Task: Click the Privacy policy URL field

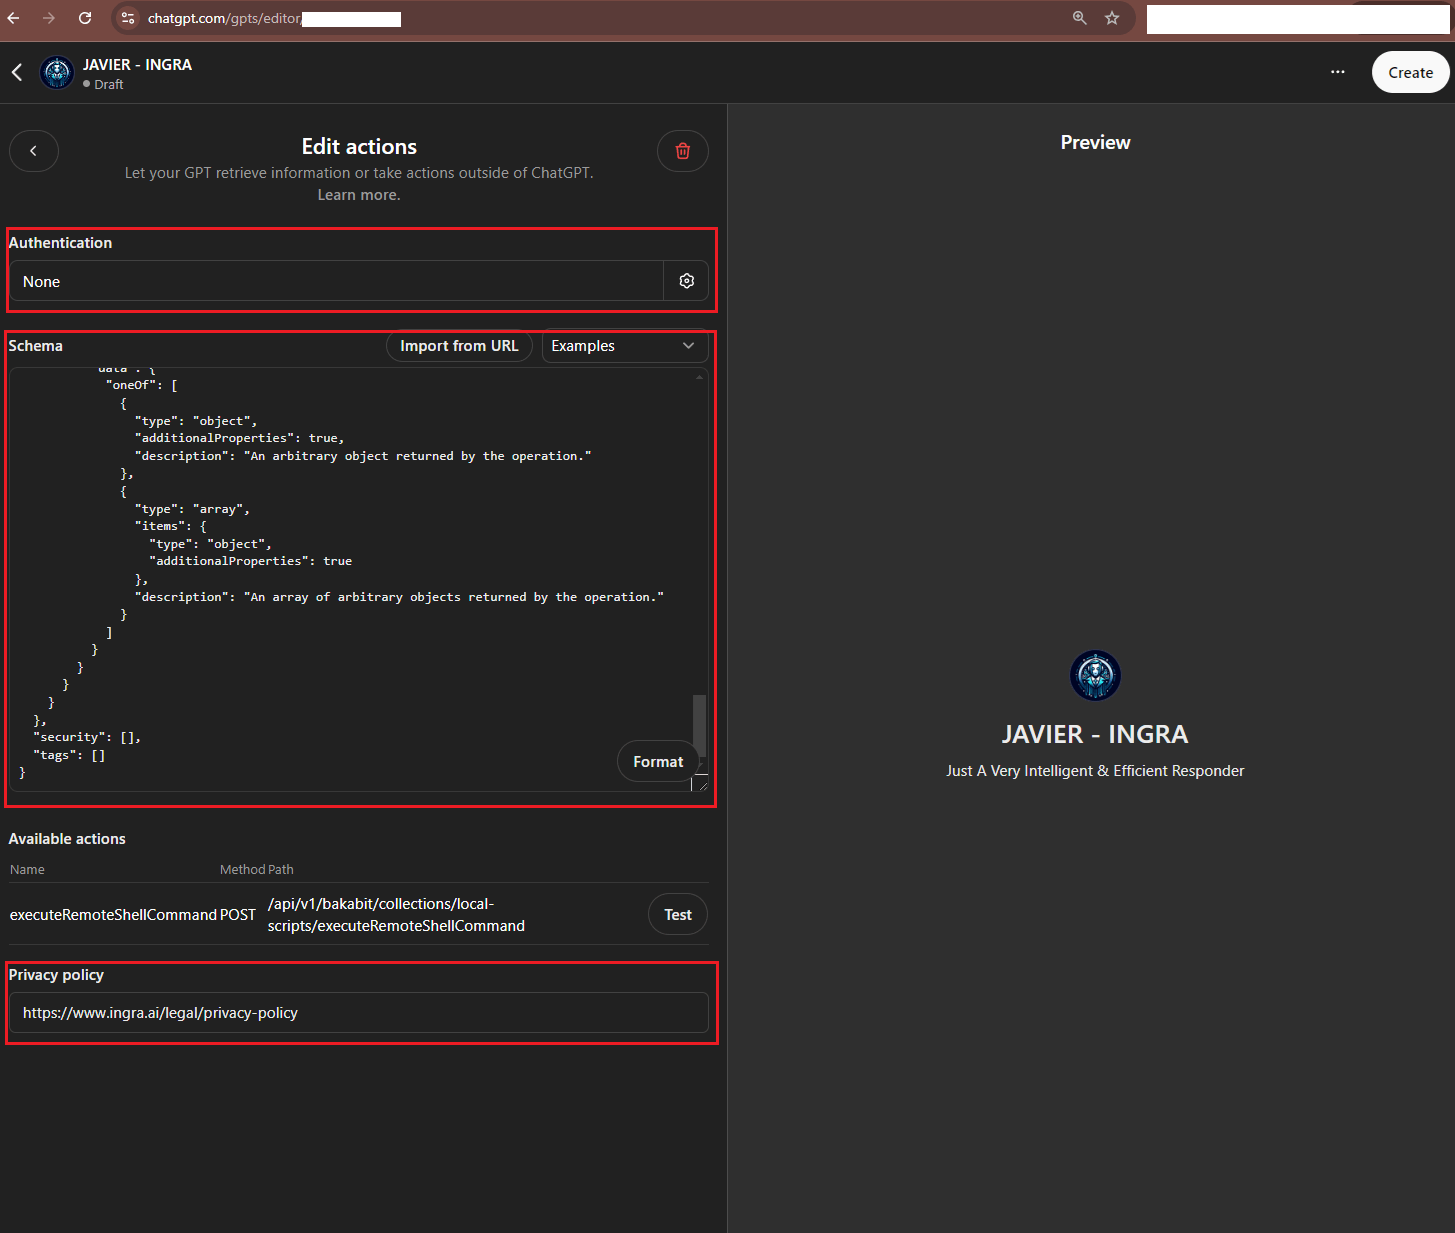Action: 359,1013
